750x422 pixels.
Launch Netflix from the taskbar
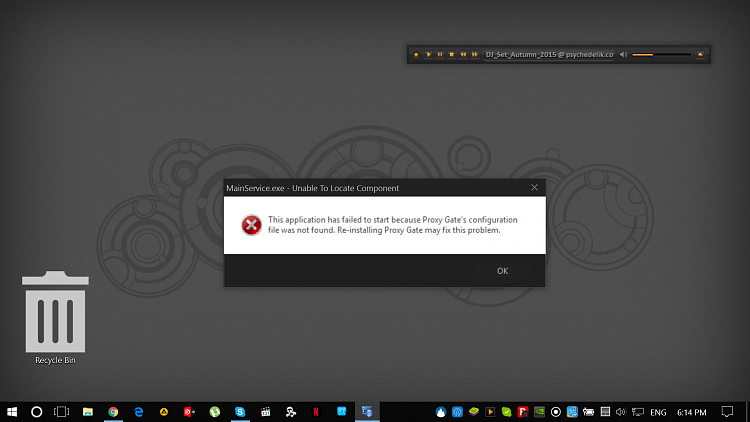click(x=316, y=412)
